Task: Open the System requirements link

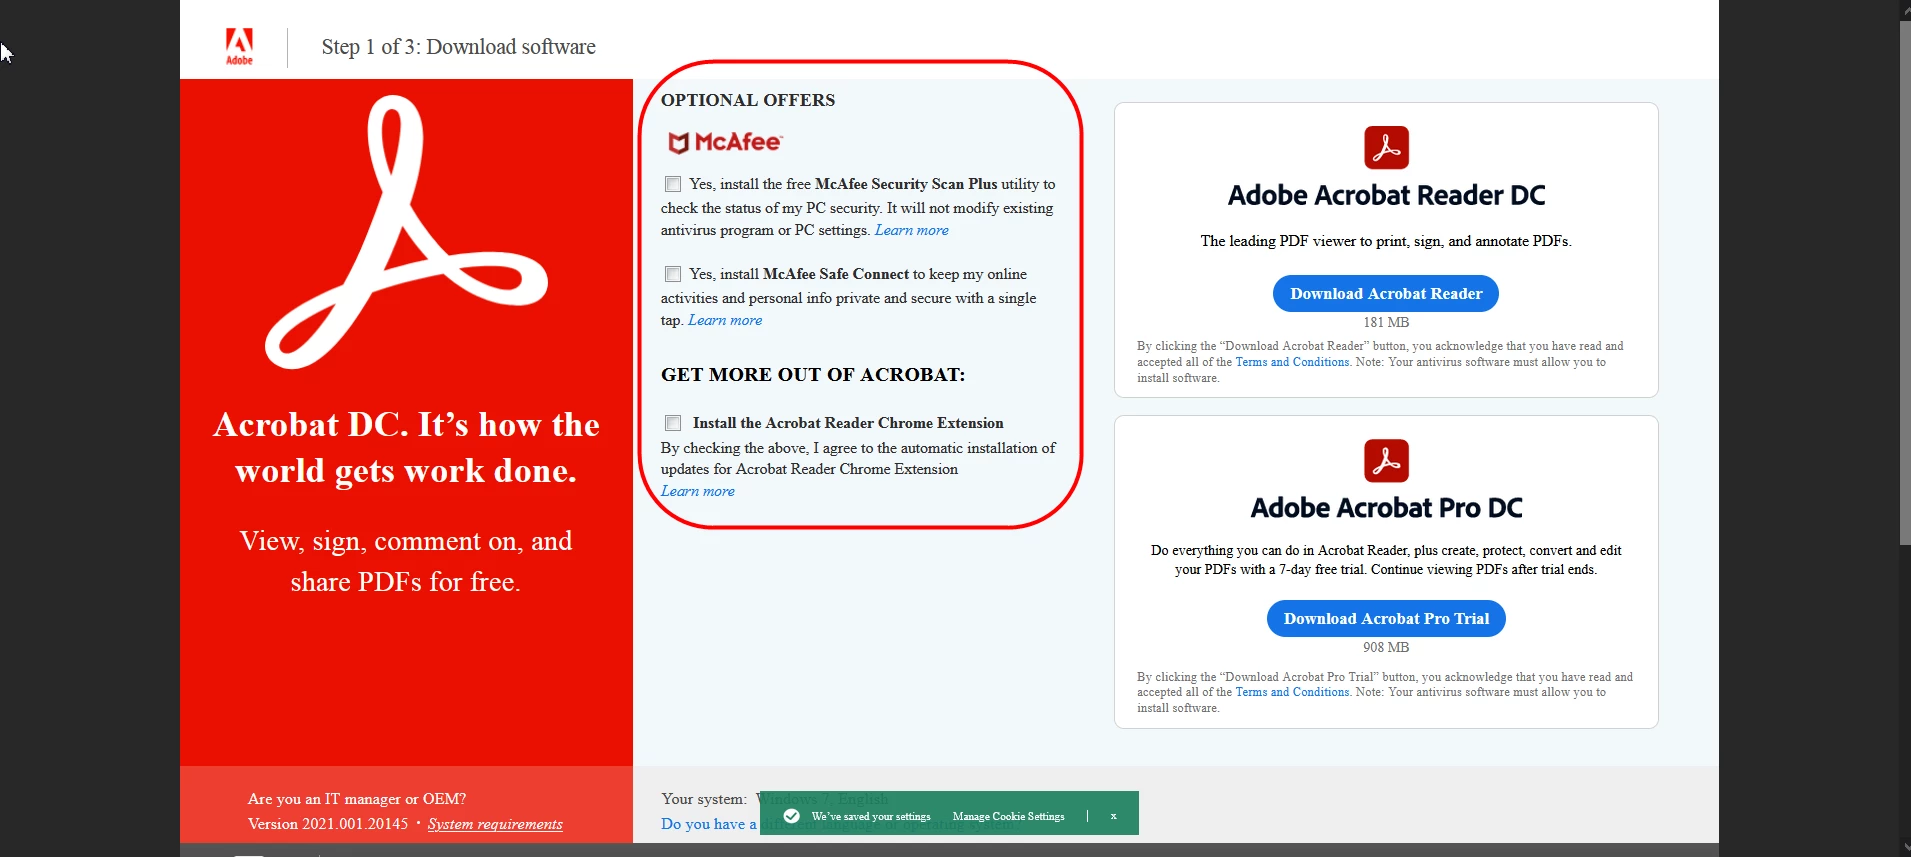Action: [495, 824]
